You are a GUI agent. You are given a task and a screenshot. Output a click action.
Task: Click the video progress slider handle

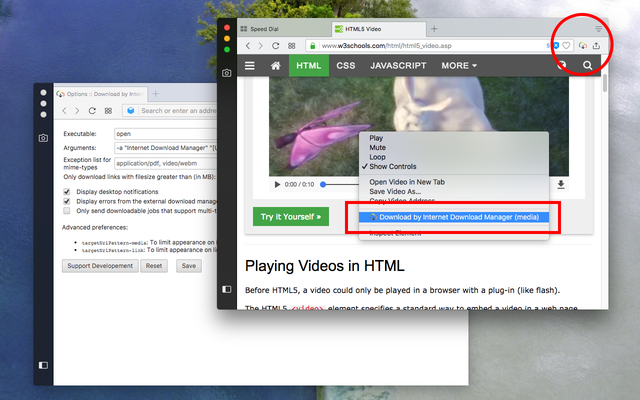323,184
